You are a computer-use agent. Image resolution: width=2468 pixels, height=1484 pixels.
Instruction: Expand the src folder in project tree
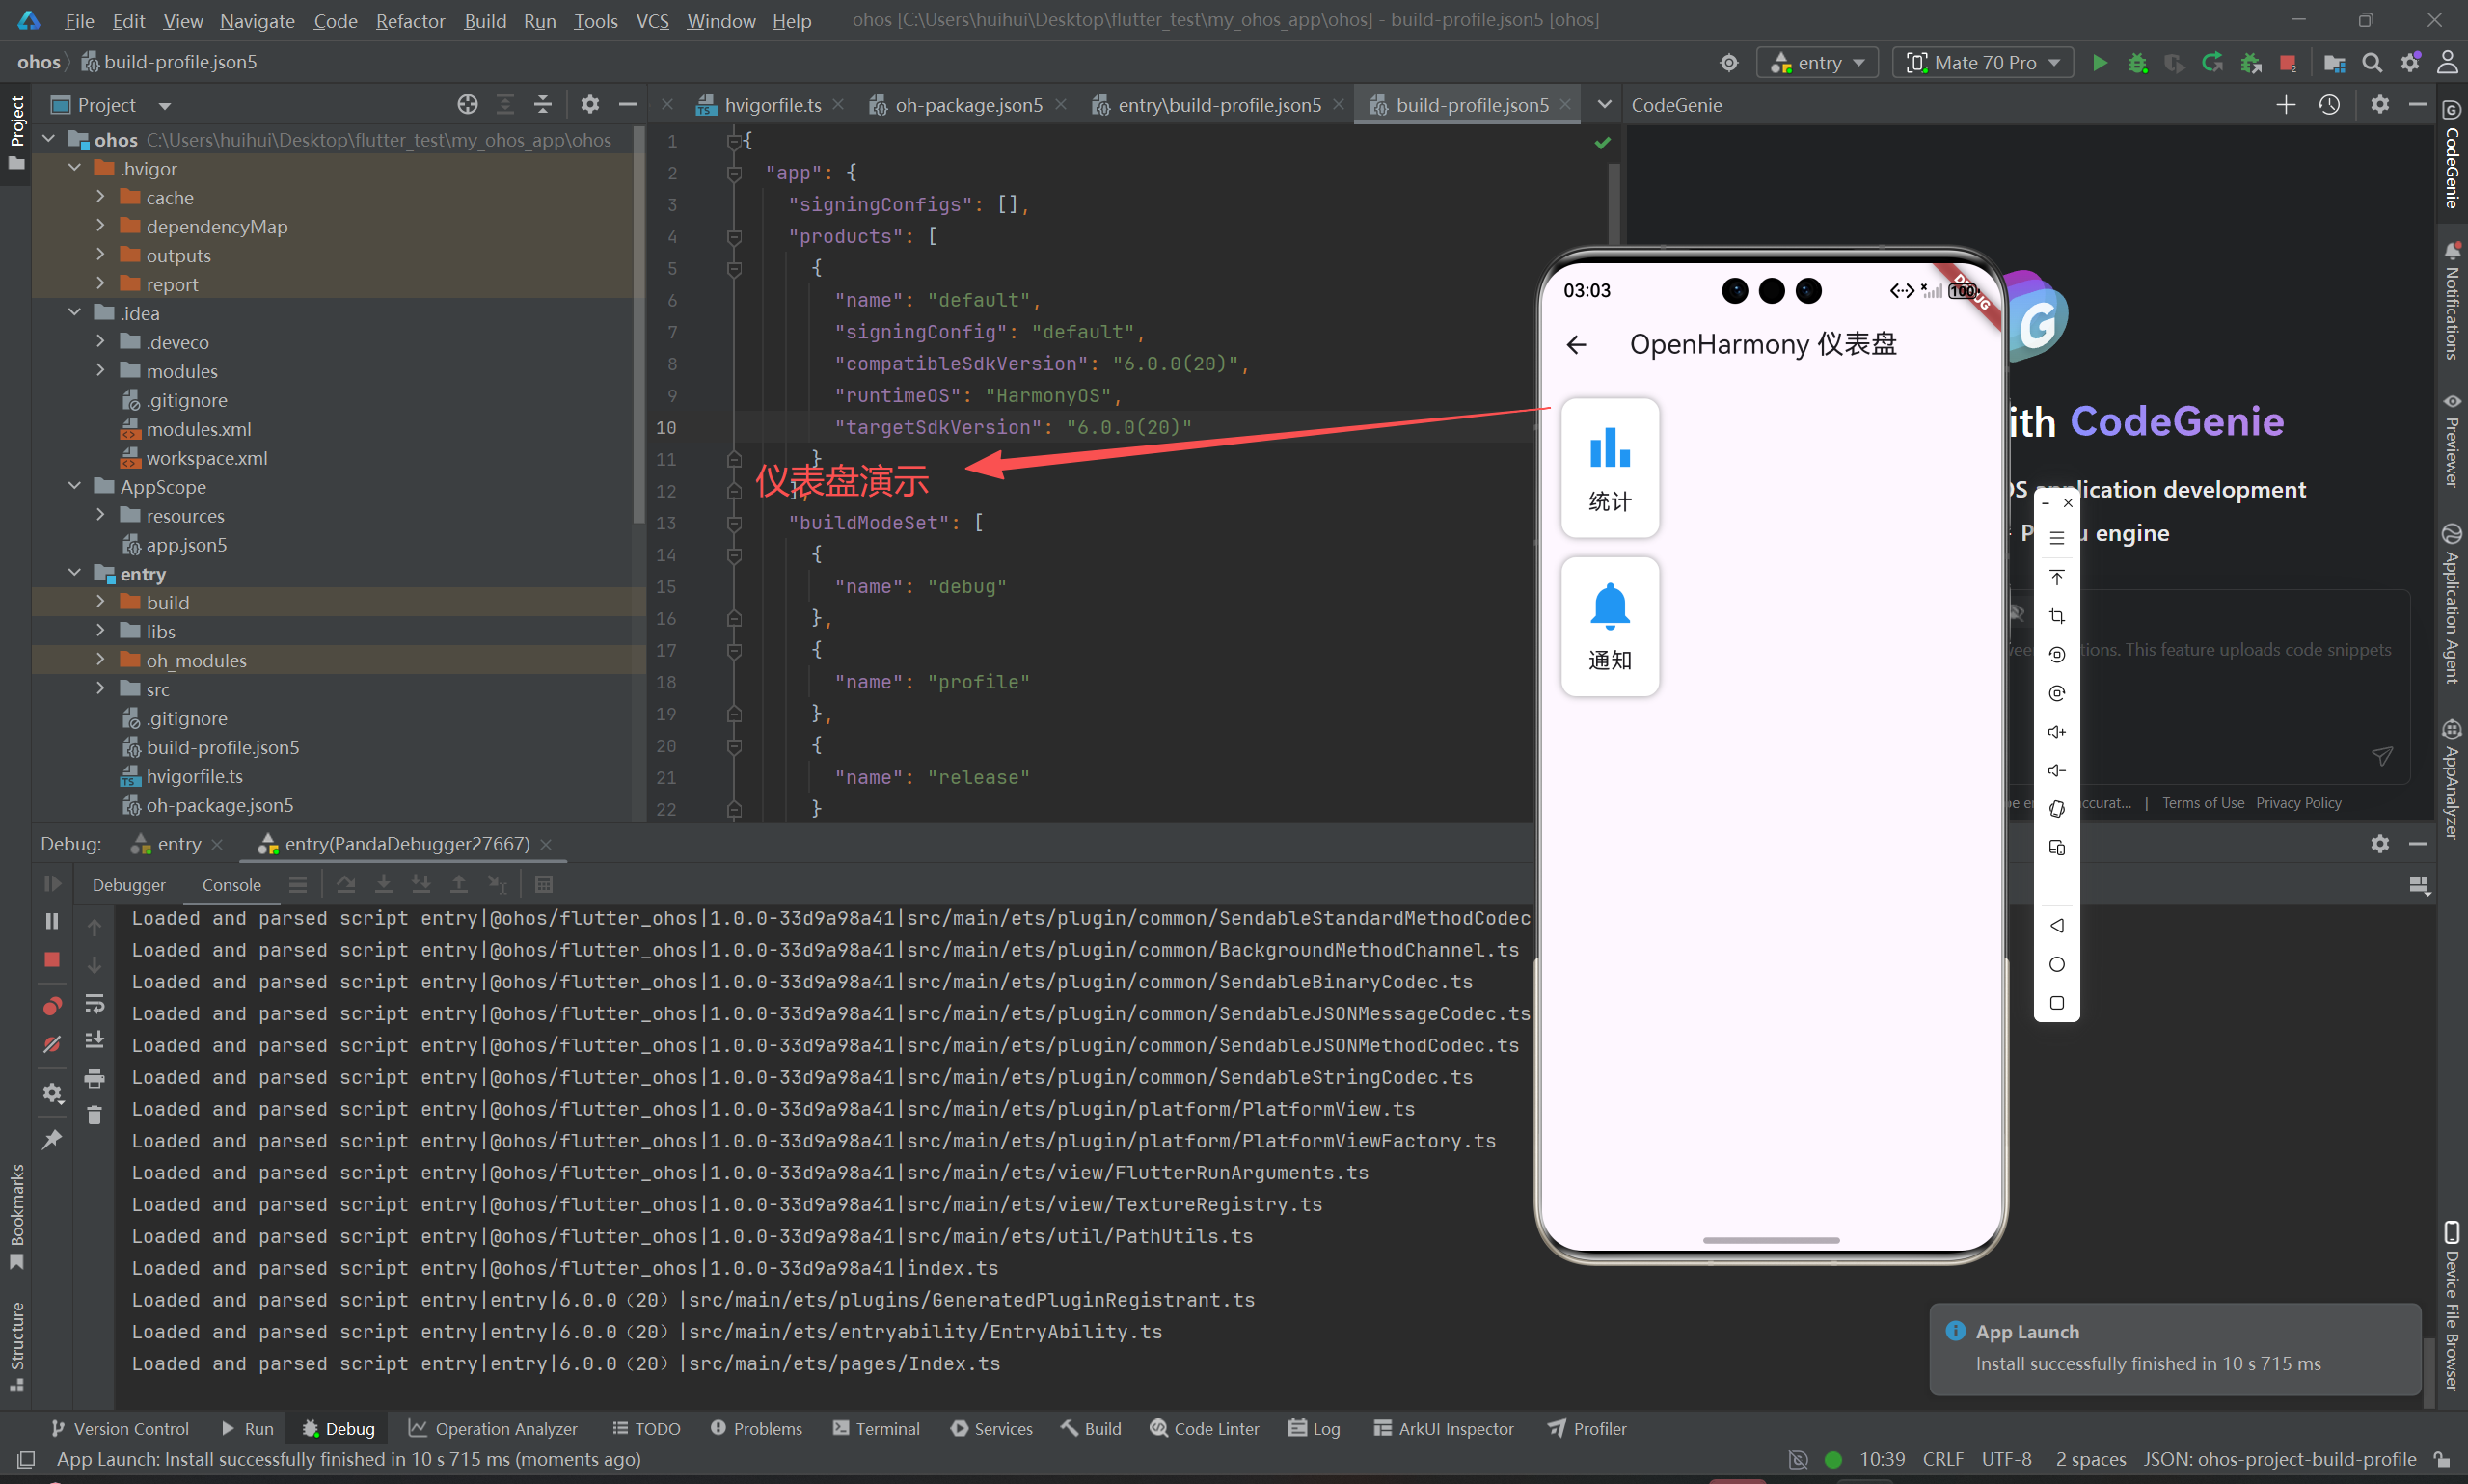point(100,689)
